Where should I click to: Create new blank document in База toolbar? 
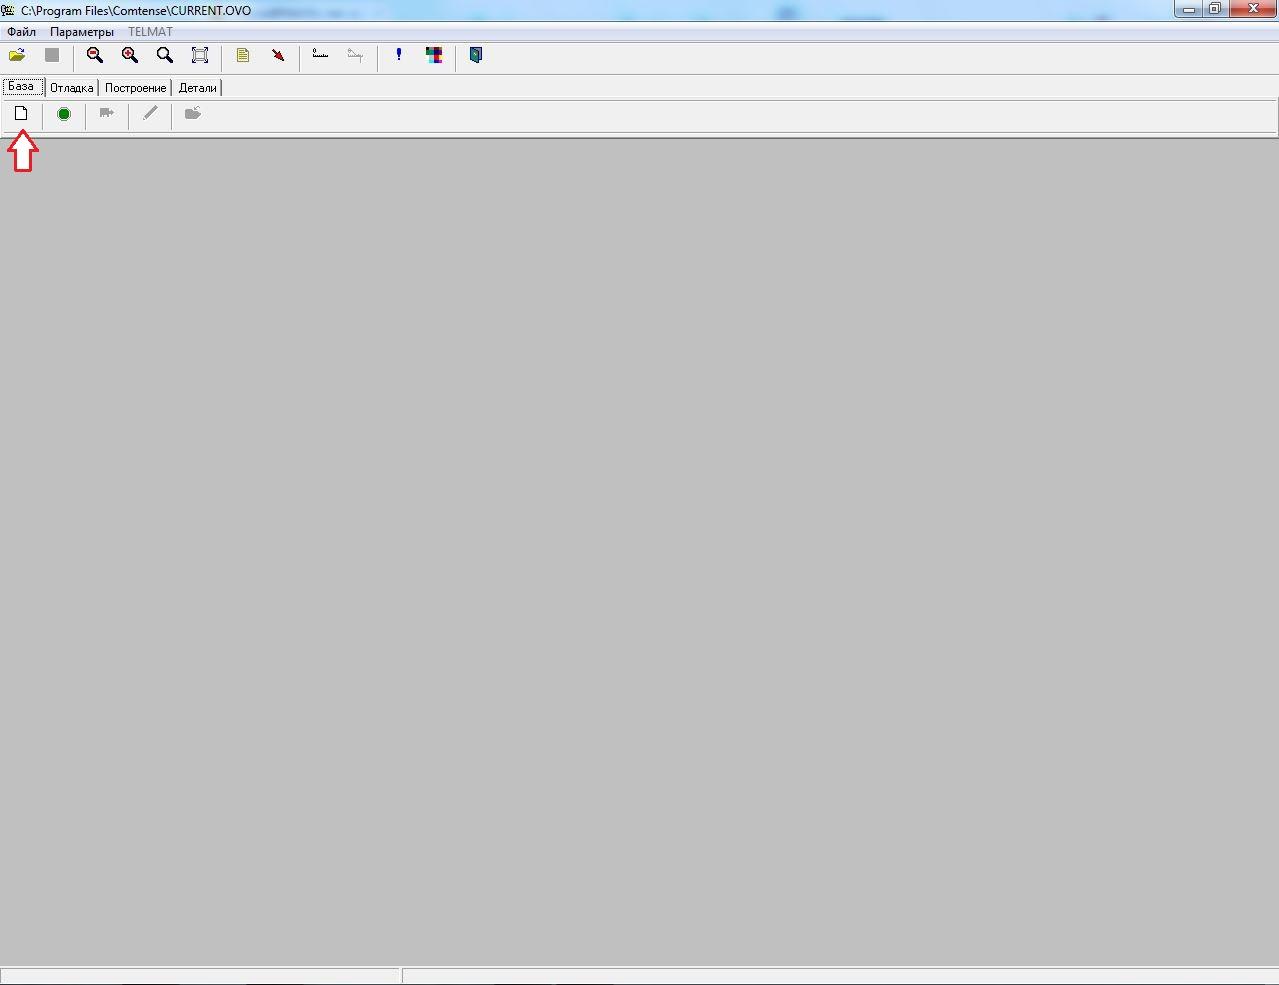click(21, 114)
